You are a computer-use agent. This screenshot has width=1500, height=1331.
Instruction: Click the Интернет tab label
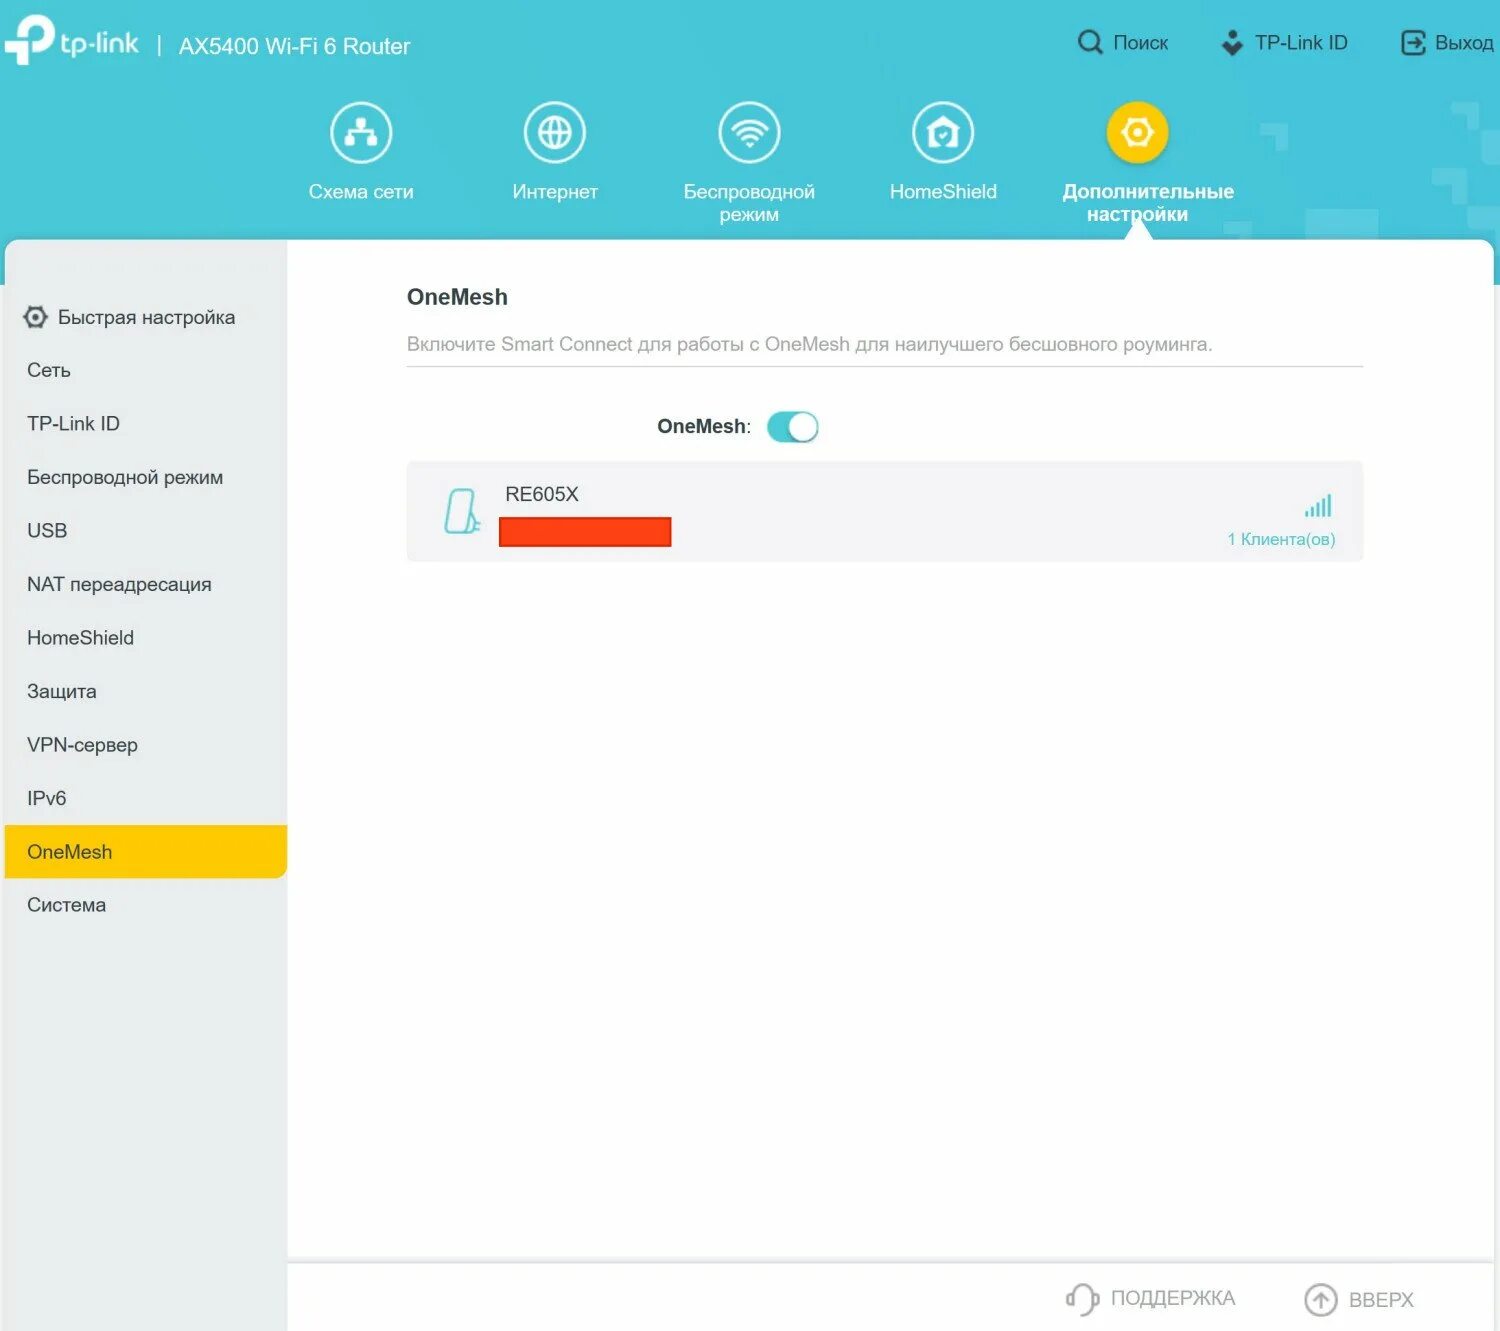[x=555, y=192]
